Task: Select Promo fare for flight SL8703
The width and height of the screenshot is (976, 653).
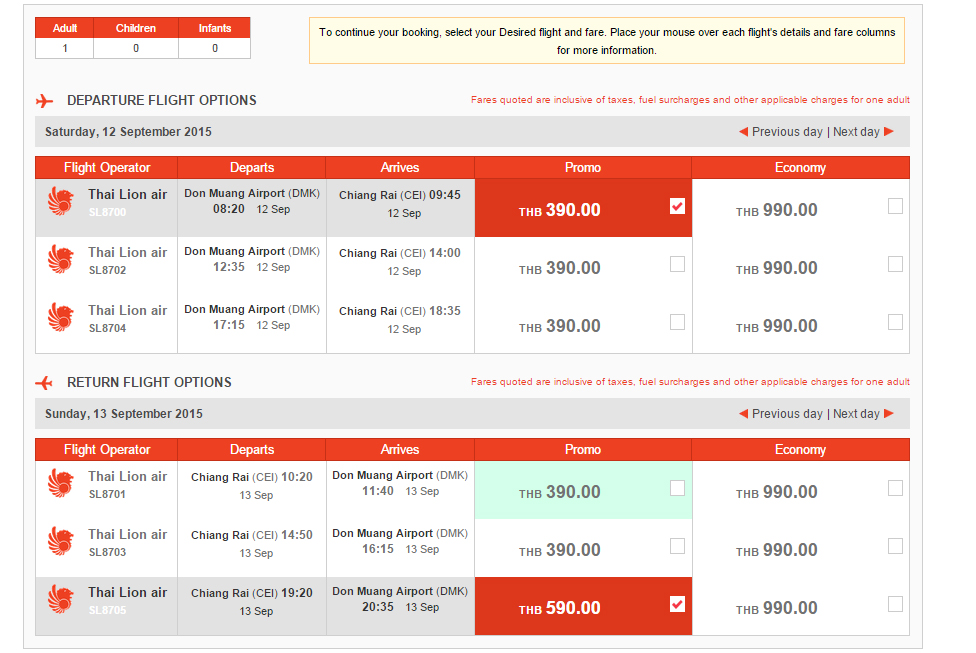Action: 677,546
